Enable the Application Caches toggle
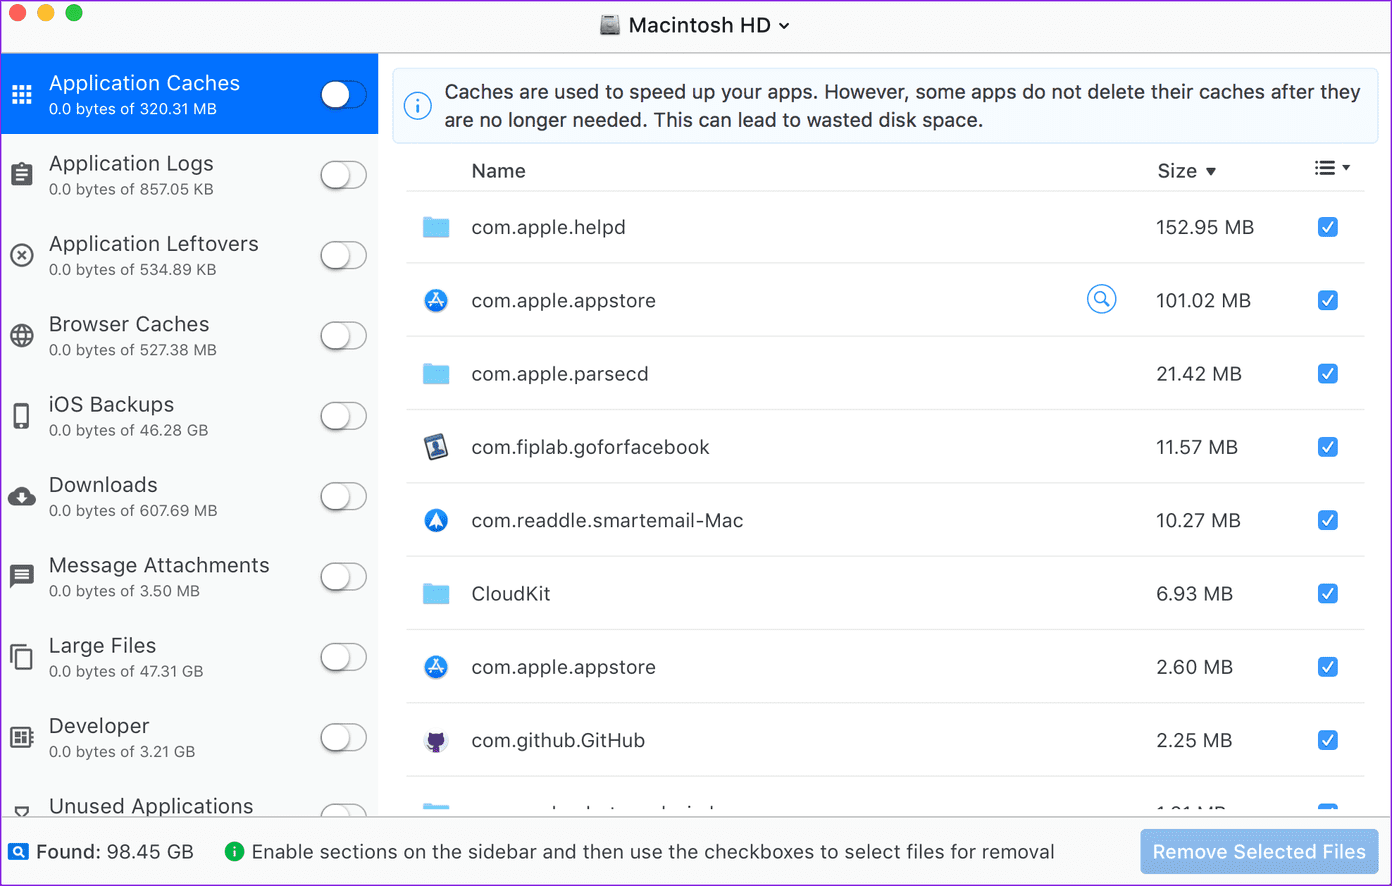This screenshot has width=1392, height=886. [x=343, y=94]
